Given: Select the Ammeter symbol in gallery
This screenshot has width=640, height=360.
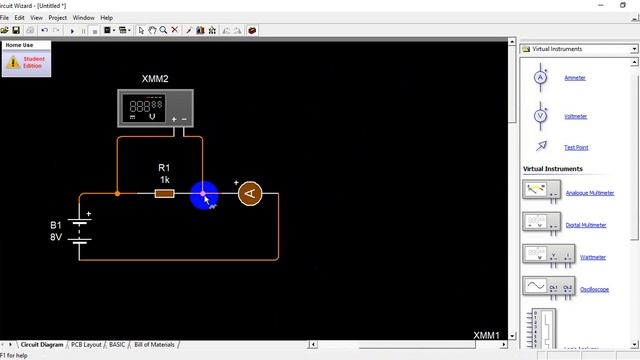Looking at the screenshot, I should tap(541, 78).
